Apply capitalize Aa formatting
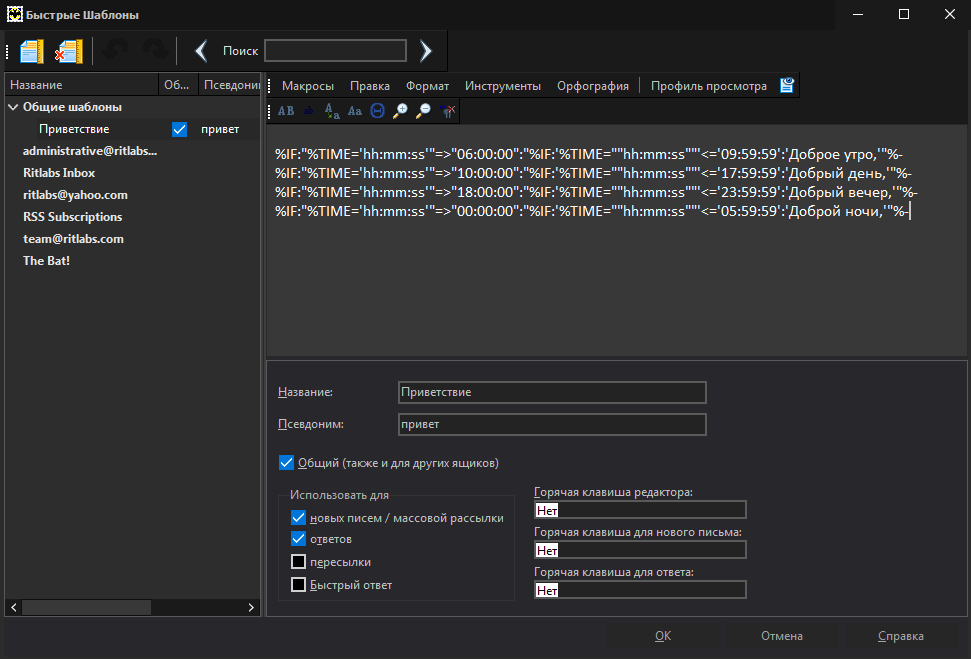This screenshot has width=971, height=659. (x=354, y=111)
